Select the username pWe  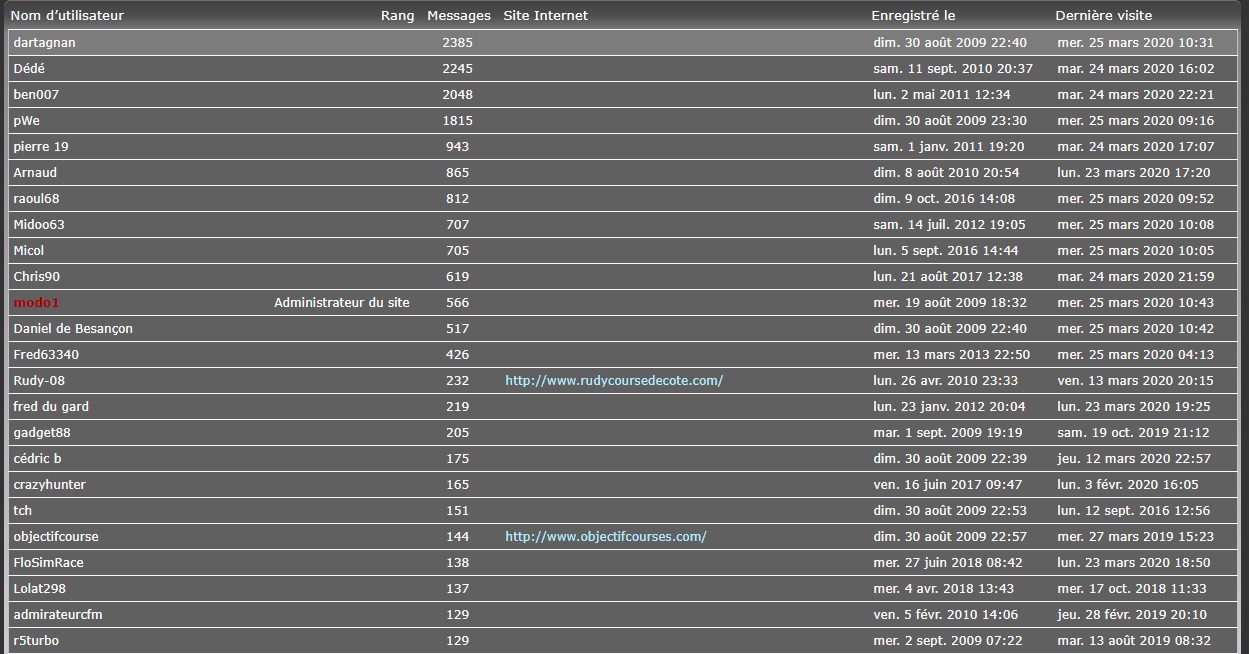coord(26,121)
